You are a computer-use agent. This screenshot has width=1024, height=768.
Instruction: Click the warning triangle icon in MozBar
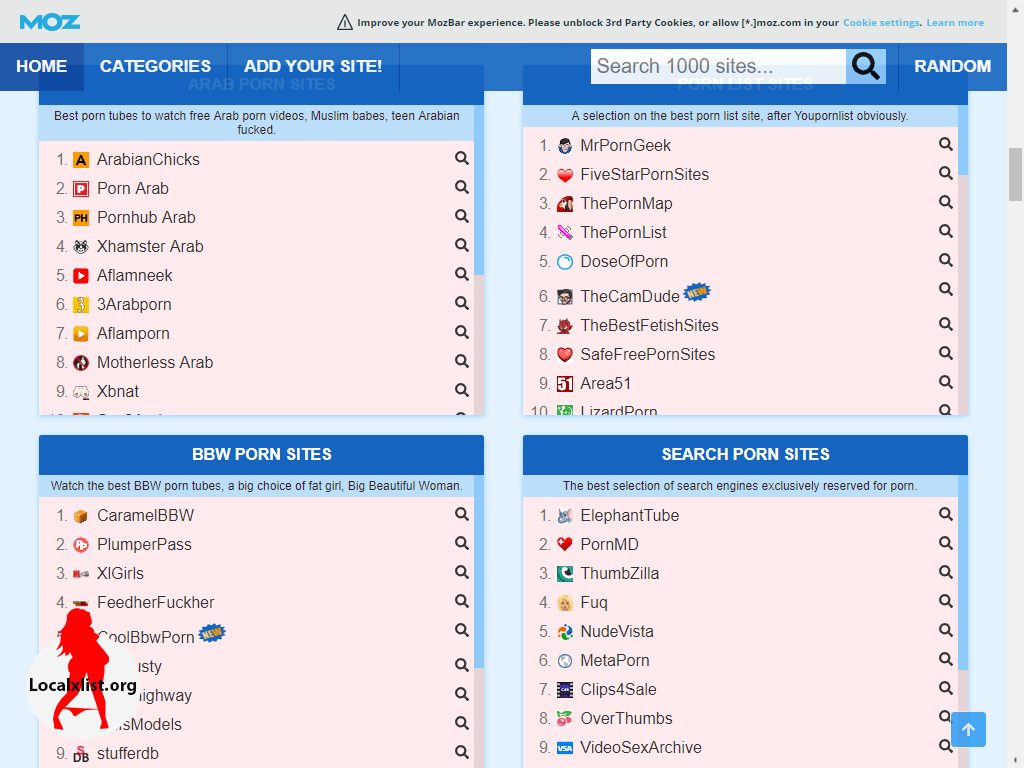point(344,23)
